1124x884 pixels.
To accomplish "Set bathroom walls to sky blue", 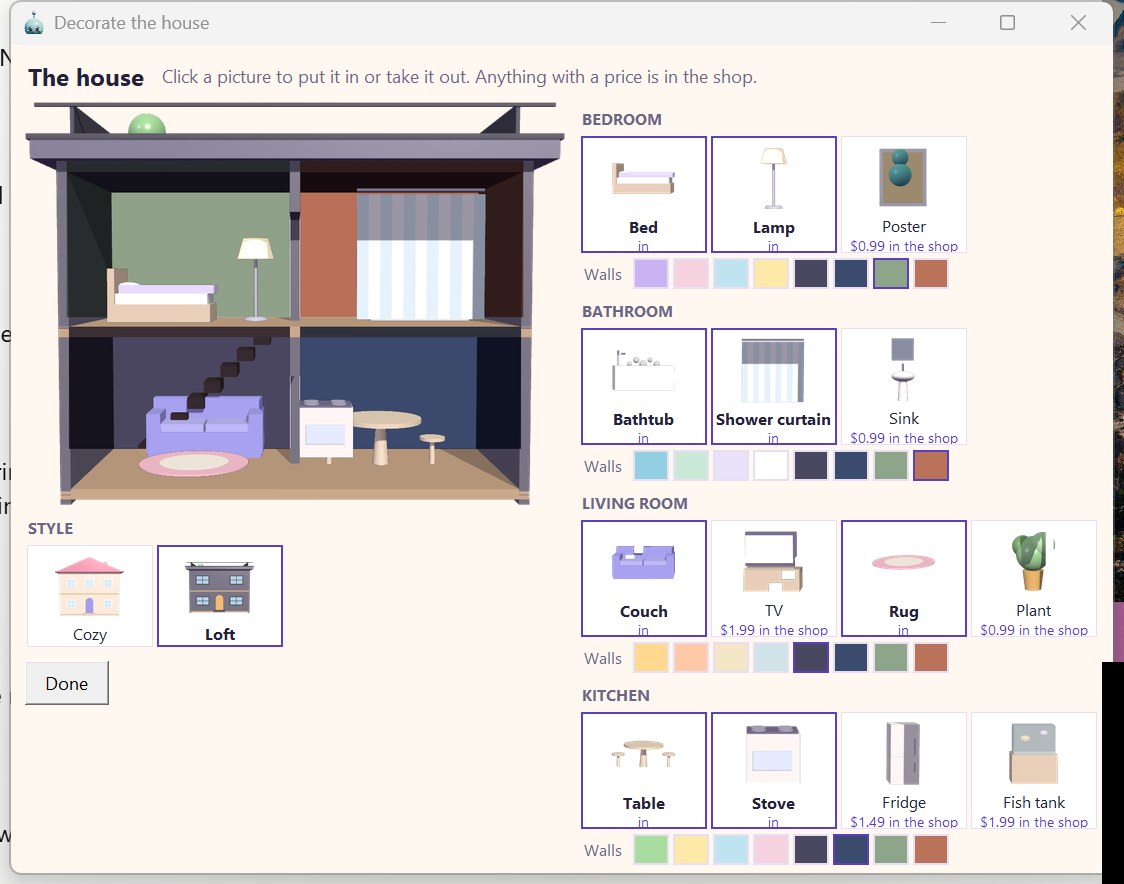I will [x=651, y=466].
